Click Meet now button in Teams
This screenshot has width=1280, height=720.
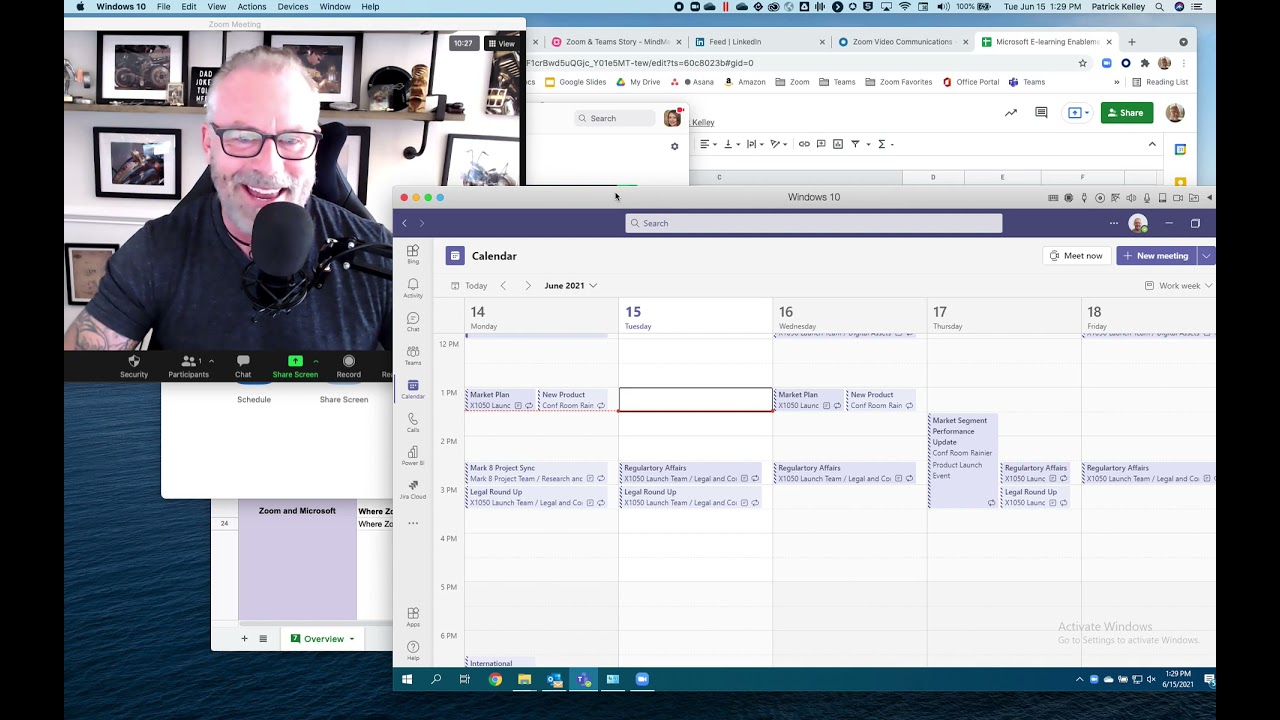coord(1076,256)
